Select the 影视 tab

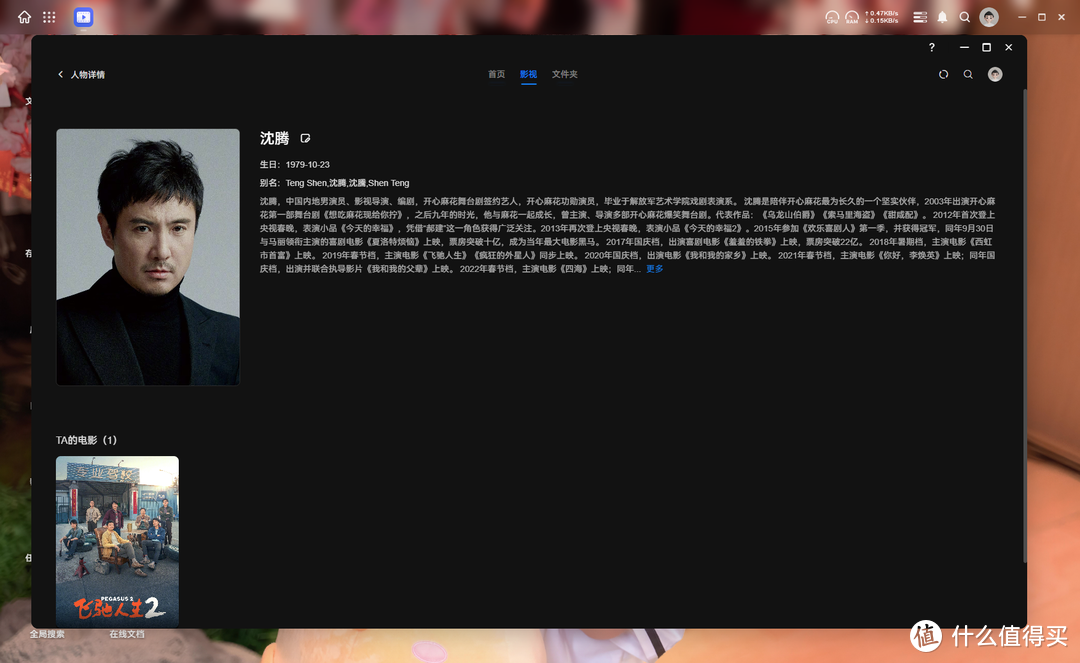(x=528, y=74)
